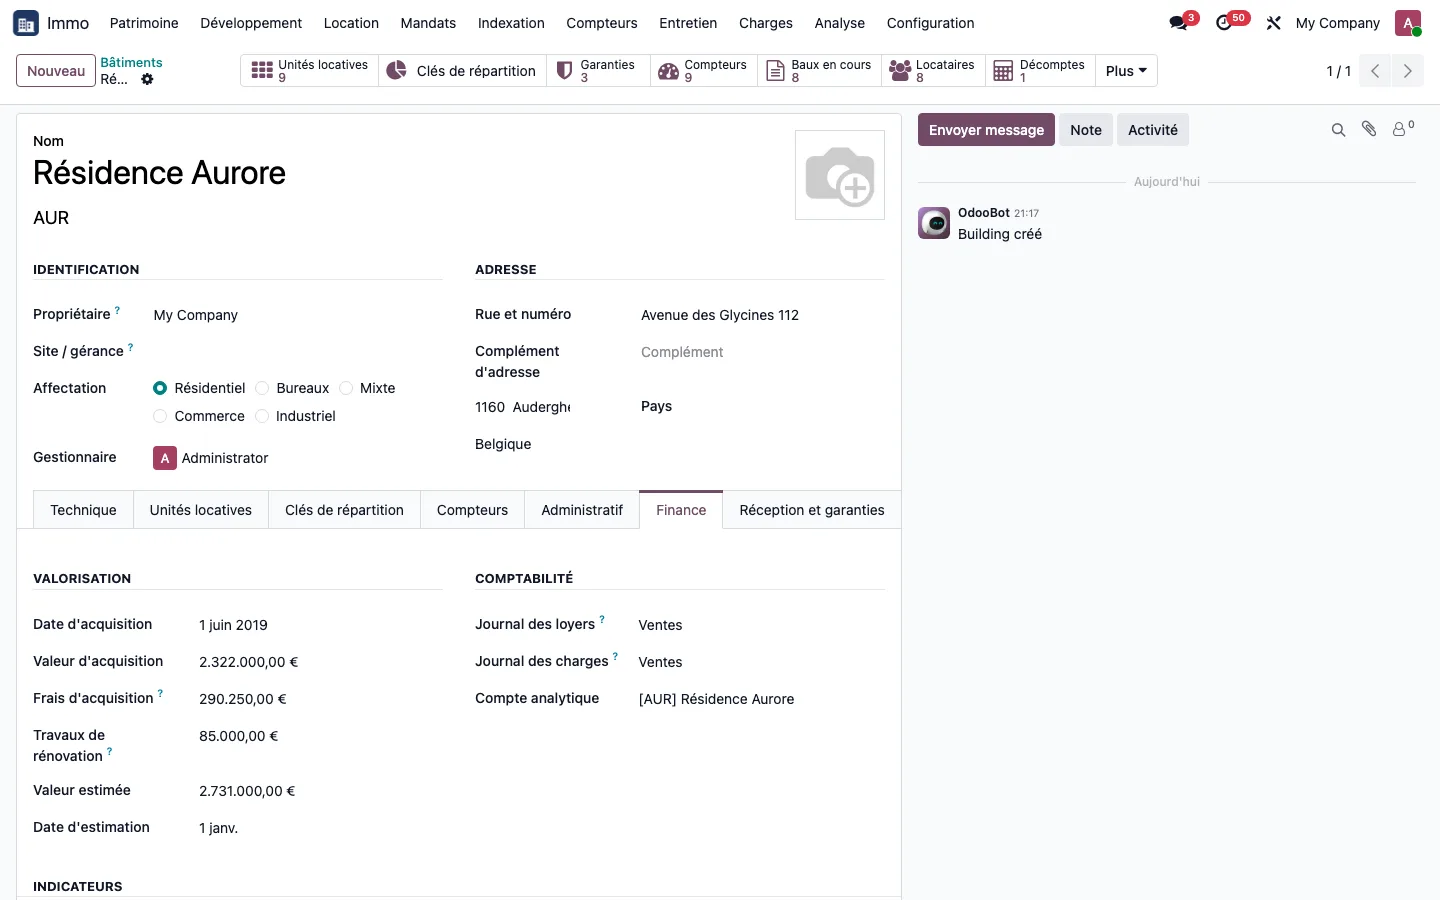This screenshot has height=900, width=1440.
Task: Create a new record with Nouveau
Action: coord(56,71)
